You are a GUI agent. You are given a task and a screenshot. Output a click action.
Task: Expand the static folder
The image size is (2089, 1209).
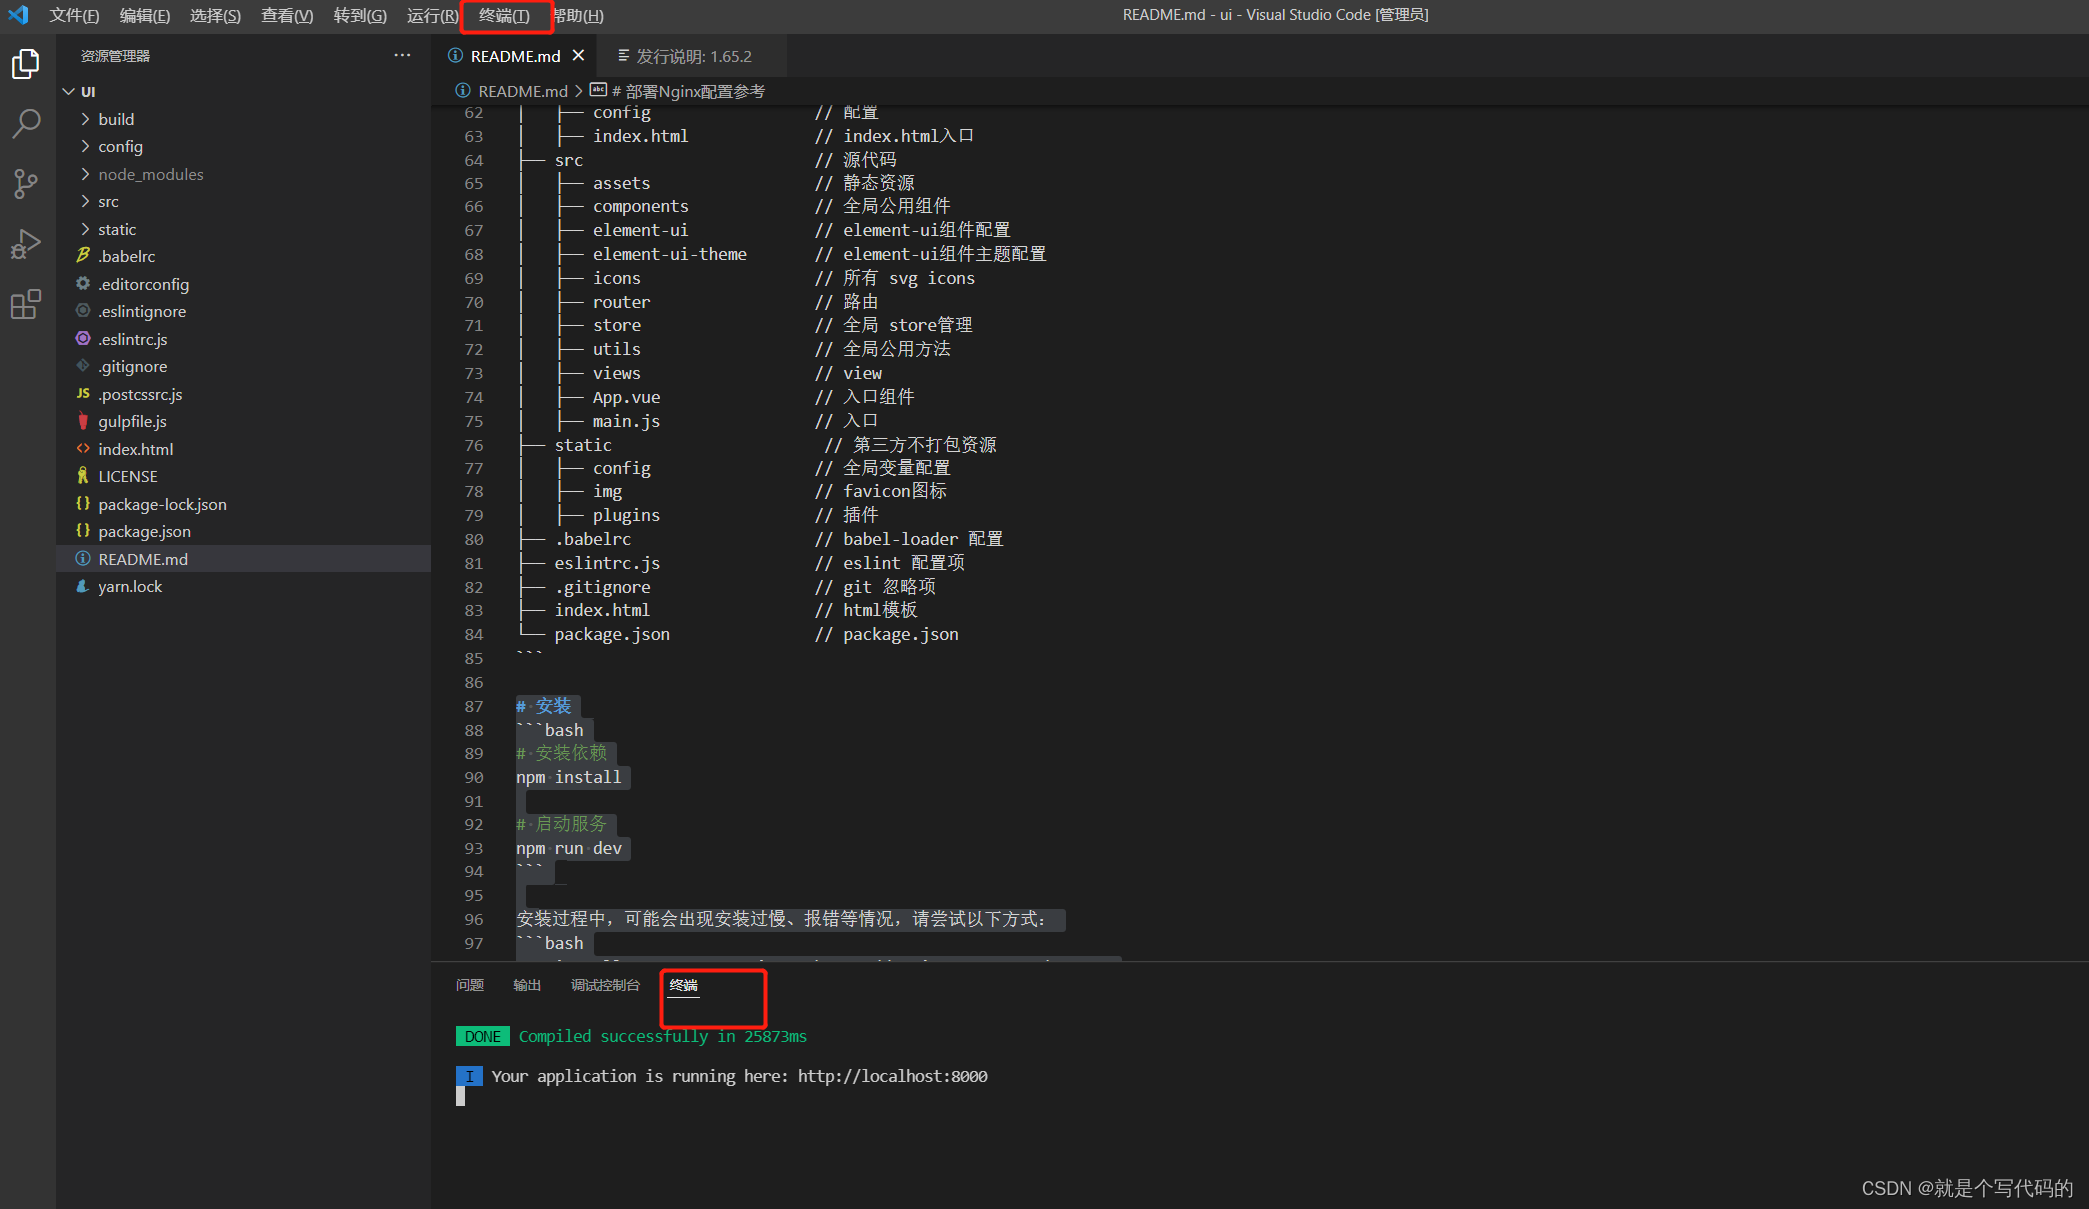tap(85, 229)
